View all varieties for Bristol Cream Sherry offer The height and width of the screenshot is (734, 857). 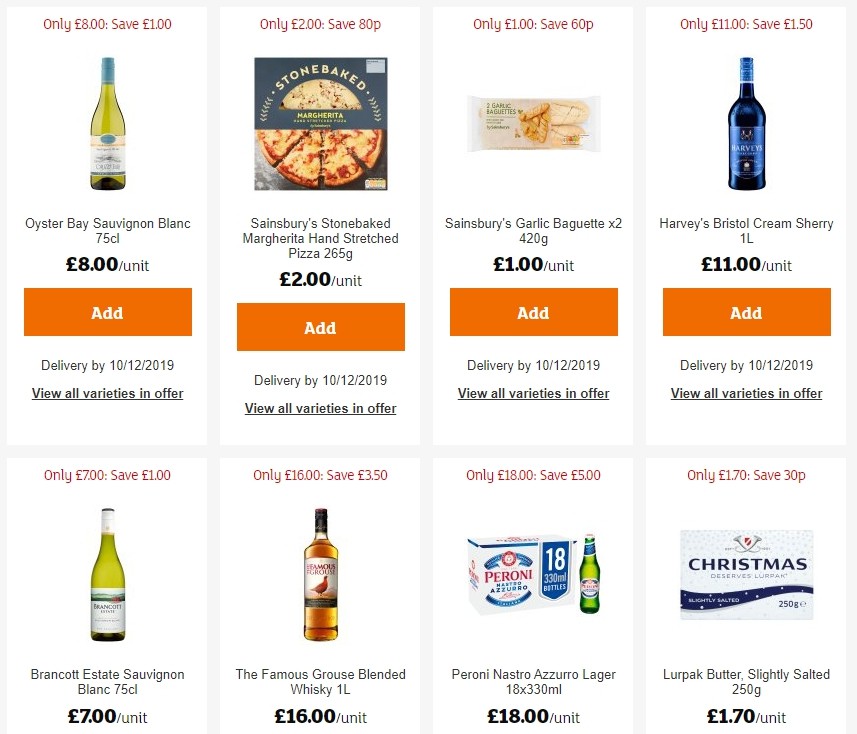point(746,393)
